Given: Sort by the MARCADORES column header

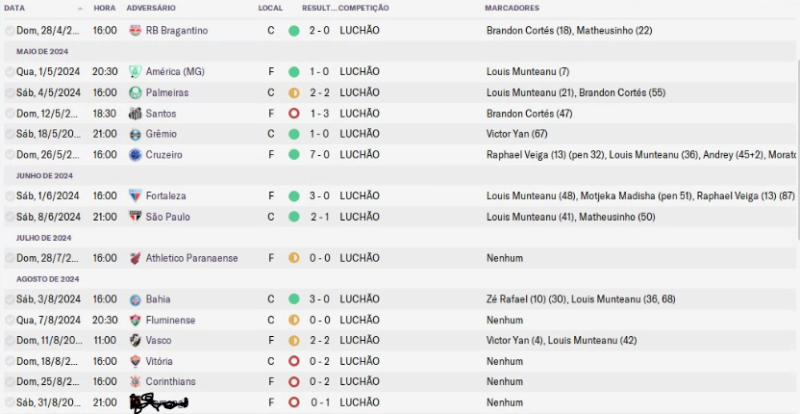Looking at the screenshot, I should [514, 8].
